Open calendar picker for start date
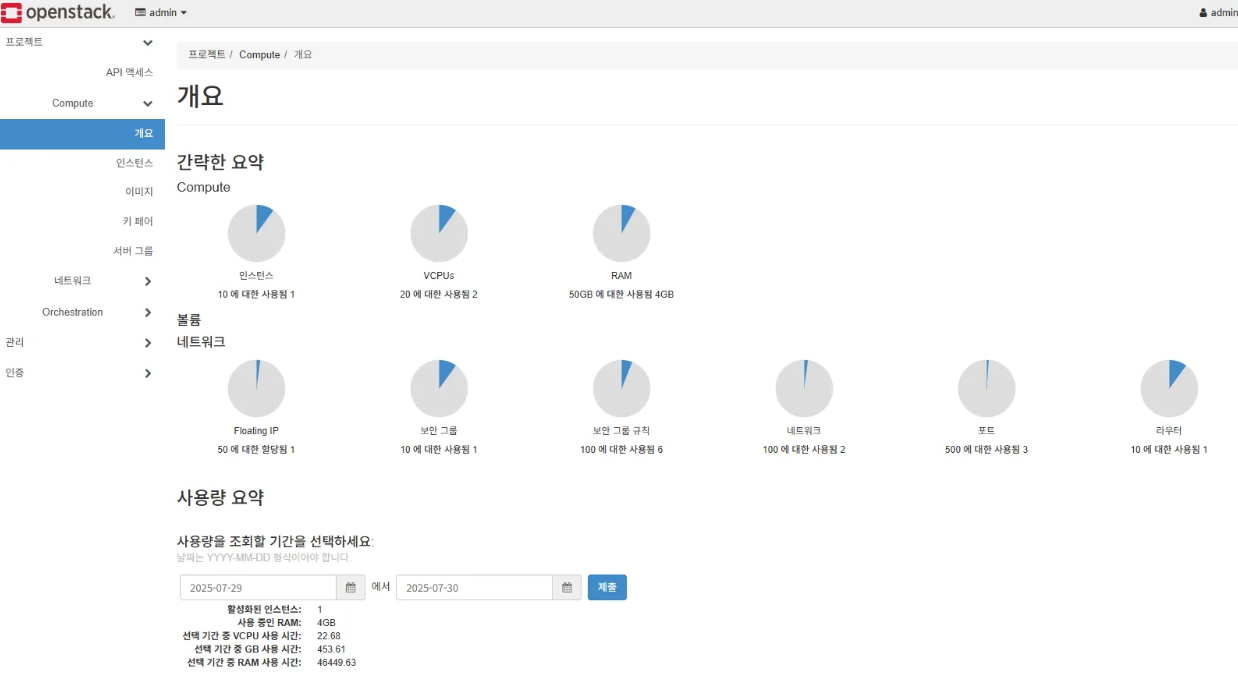The height and width of the screenshot is (679, 1238). pos(350,588)
